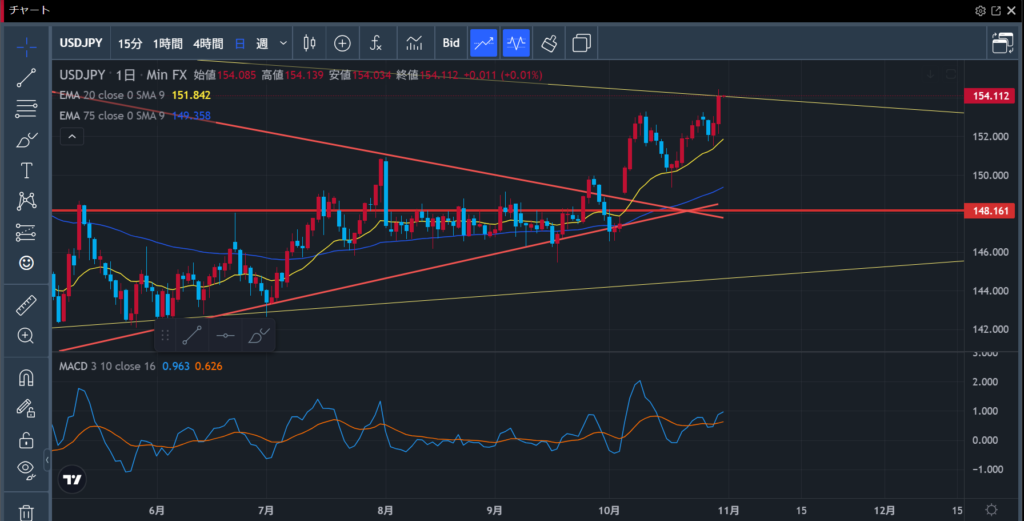The height and width of the screenshot is (521, 1024).
Task: Toggle magnet snap mode
Action: (x=27, y=378)
